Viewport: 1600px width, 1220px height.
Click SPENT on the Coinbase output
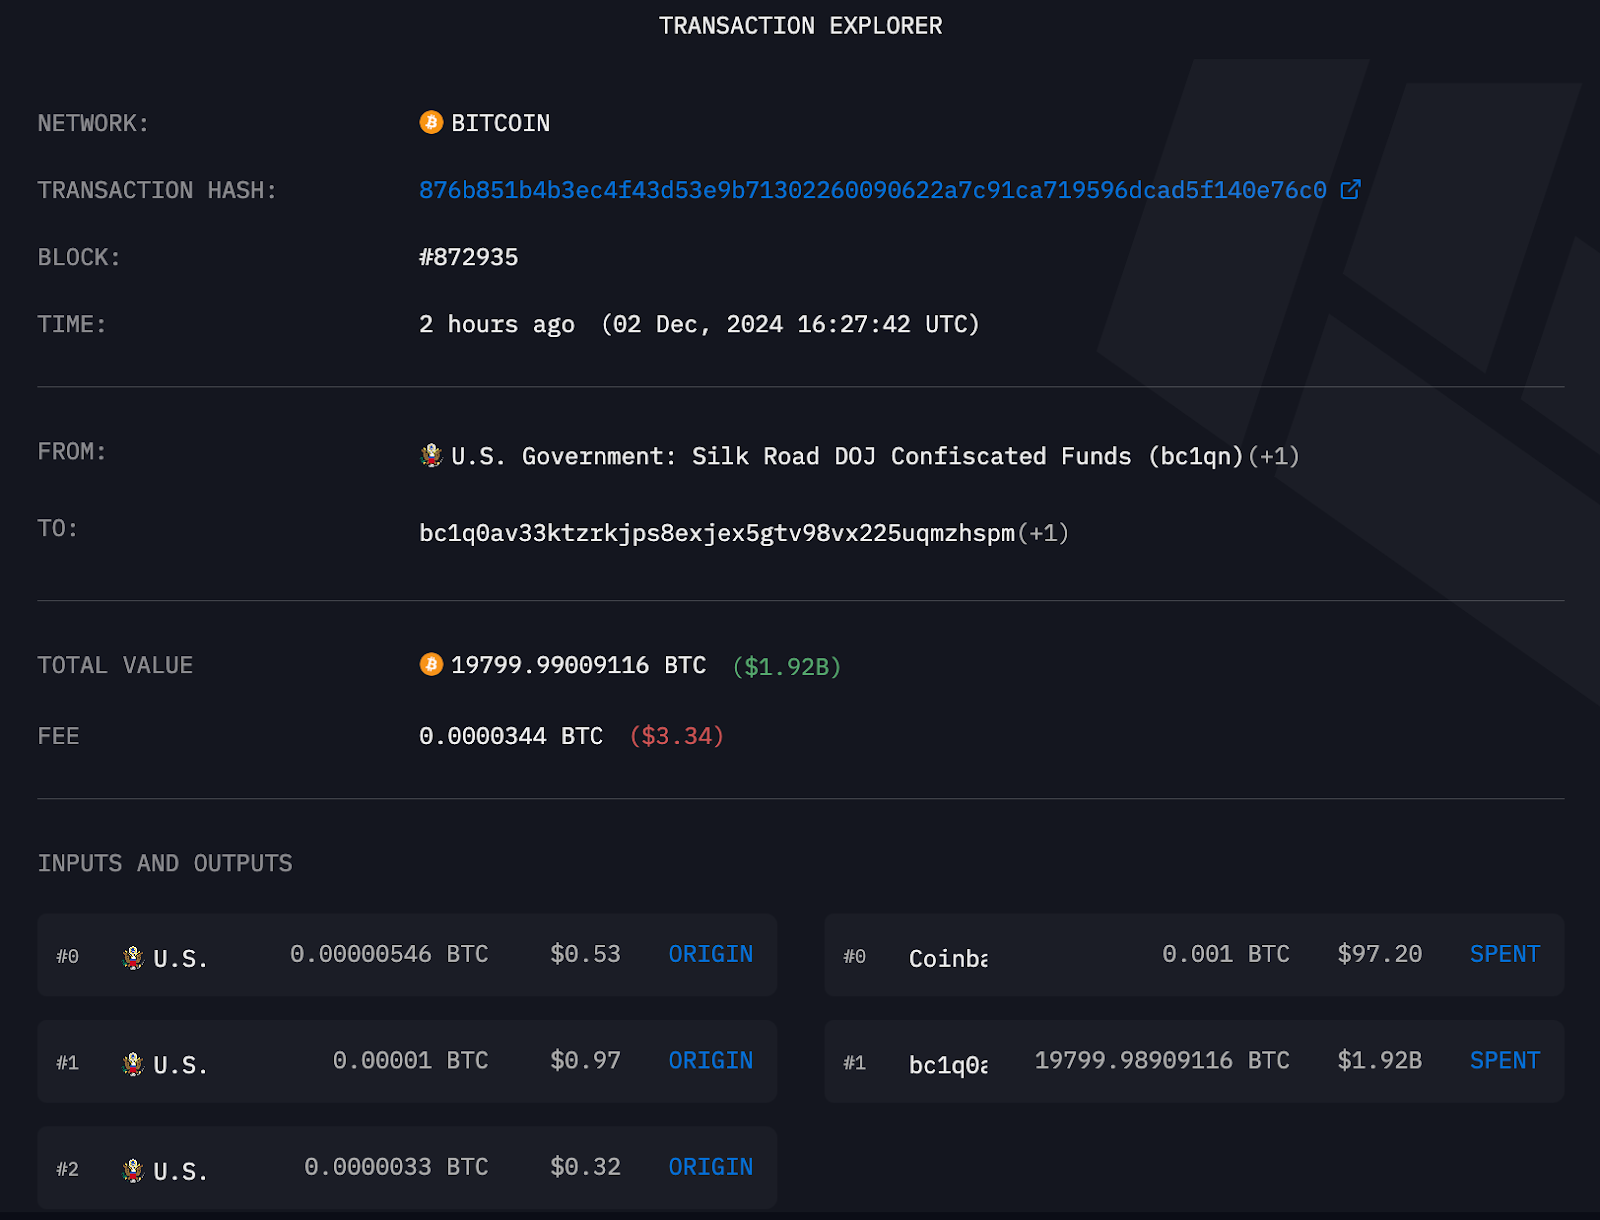click(x=1504, y=955)
